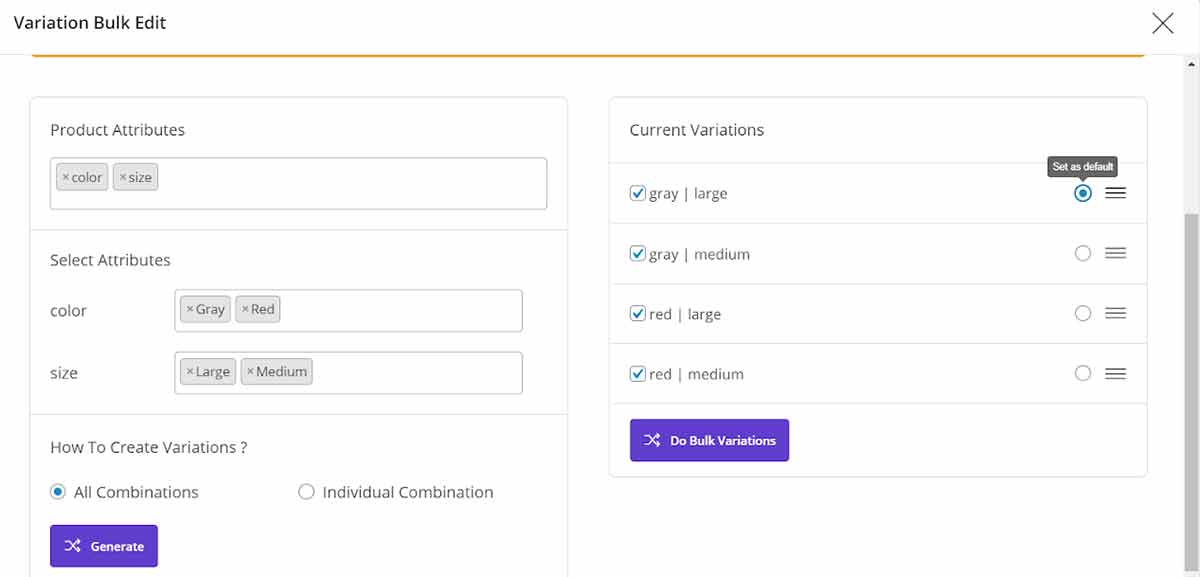1200x577 pixels.
Task: Uncheck the gray | large variation checkbox
Action: tap(637, 194)
